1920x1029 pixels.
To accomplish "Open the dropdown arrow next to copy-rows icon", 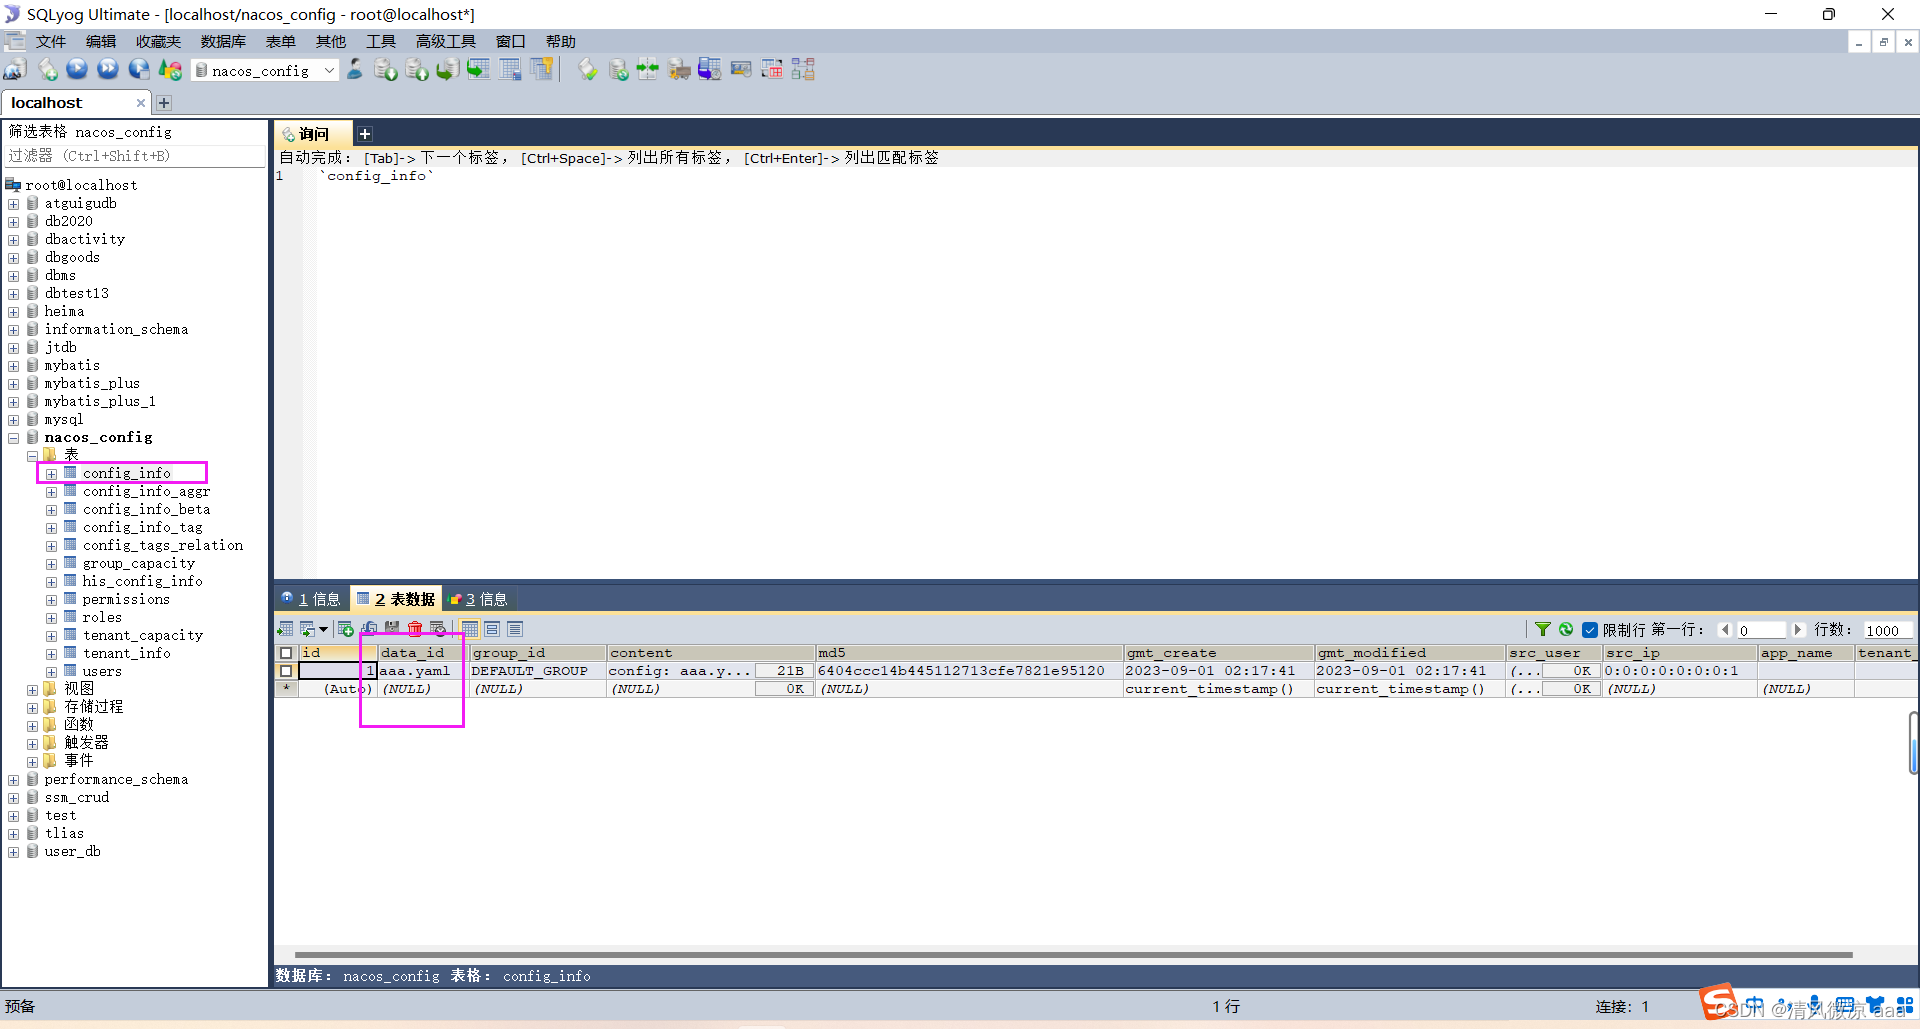I will coord(323,630).
